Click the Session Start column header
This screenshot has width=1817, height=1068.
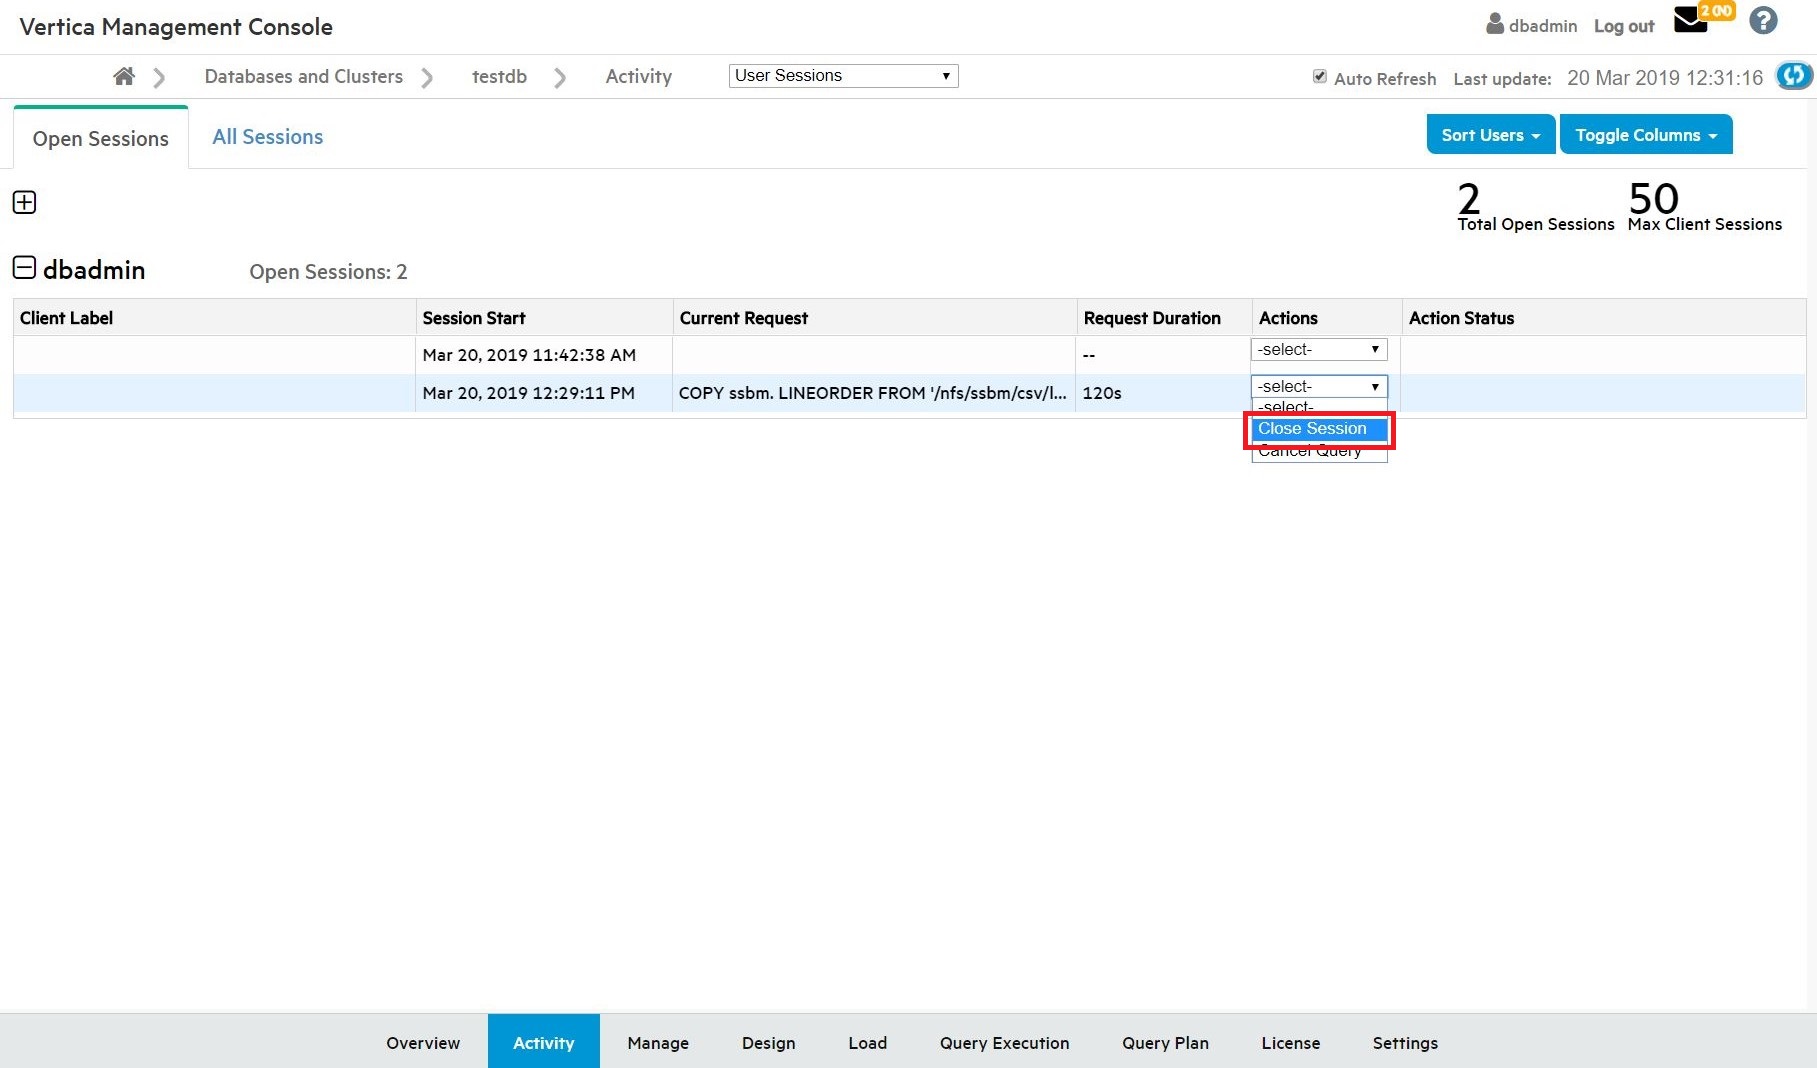(474, 318)
